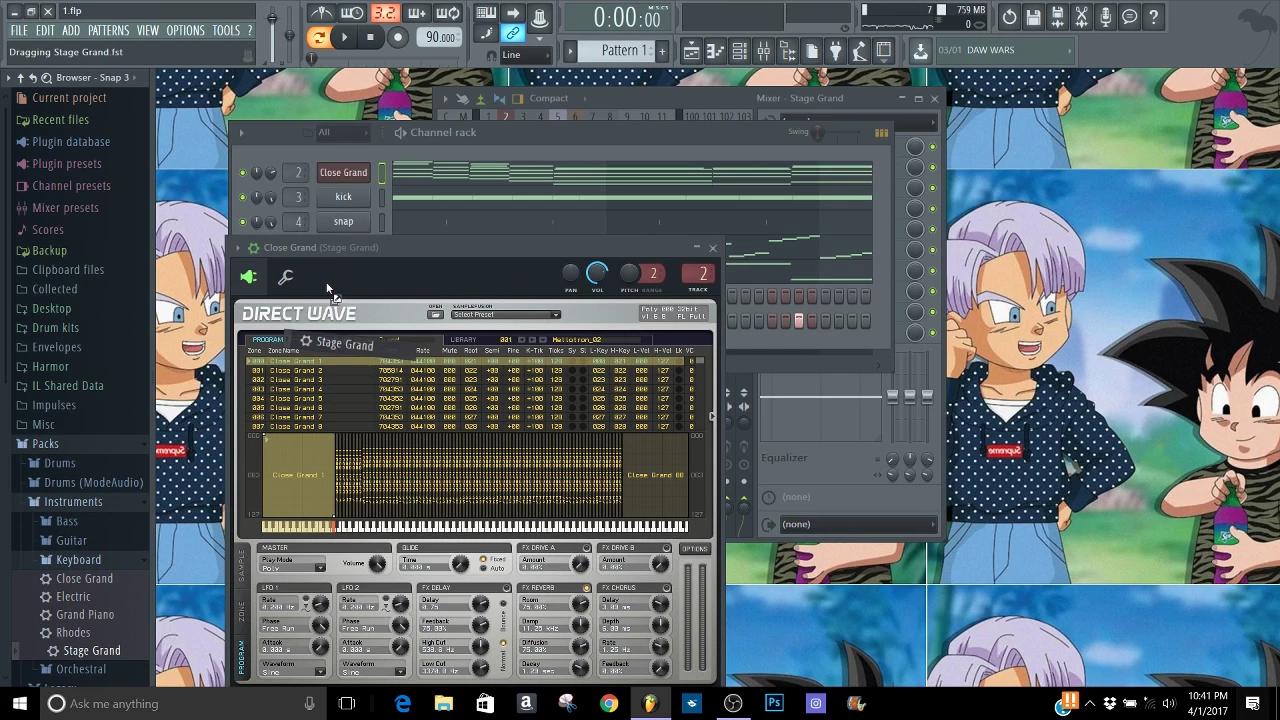Click the Stop button in transport
This screenshot has height=720, width=1280.
click(370, 38)
